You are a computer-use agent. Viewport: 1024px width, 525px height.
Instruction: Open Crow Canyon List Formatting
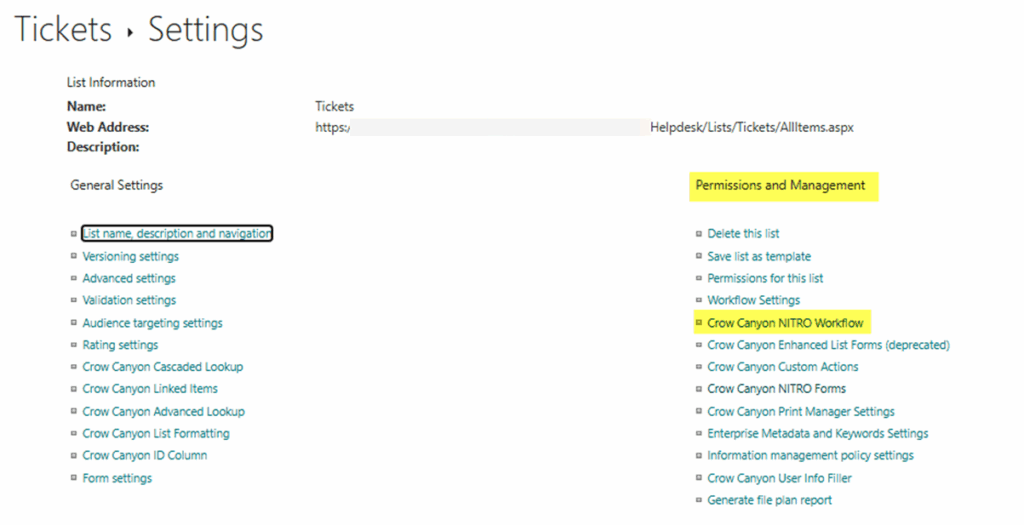point(155,434)
